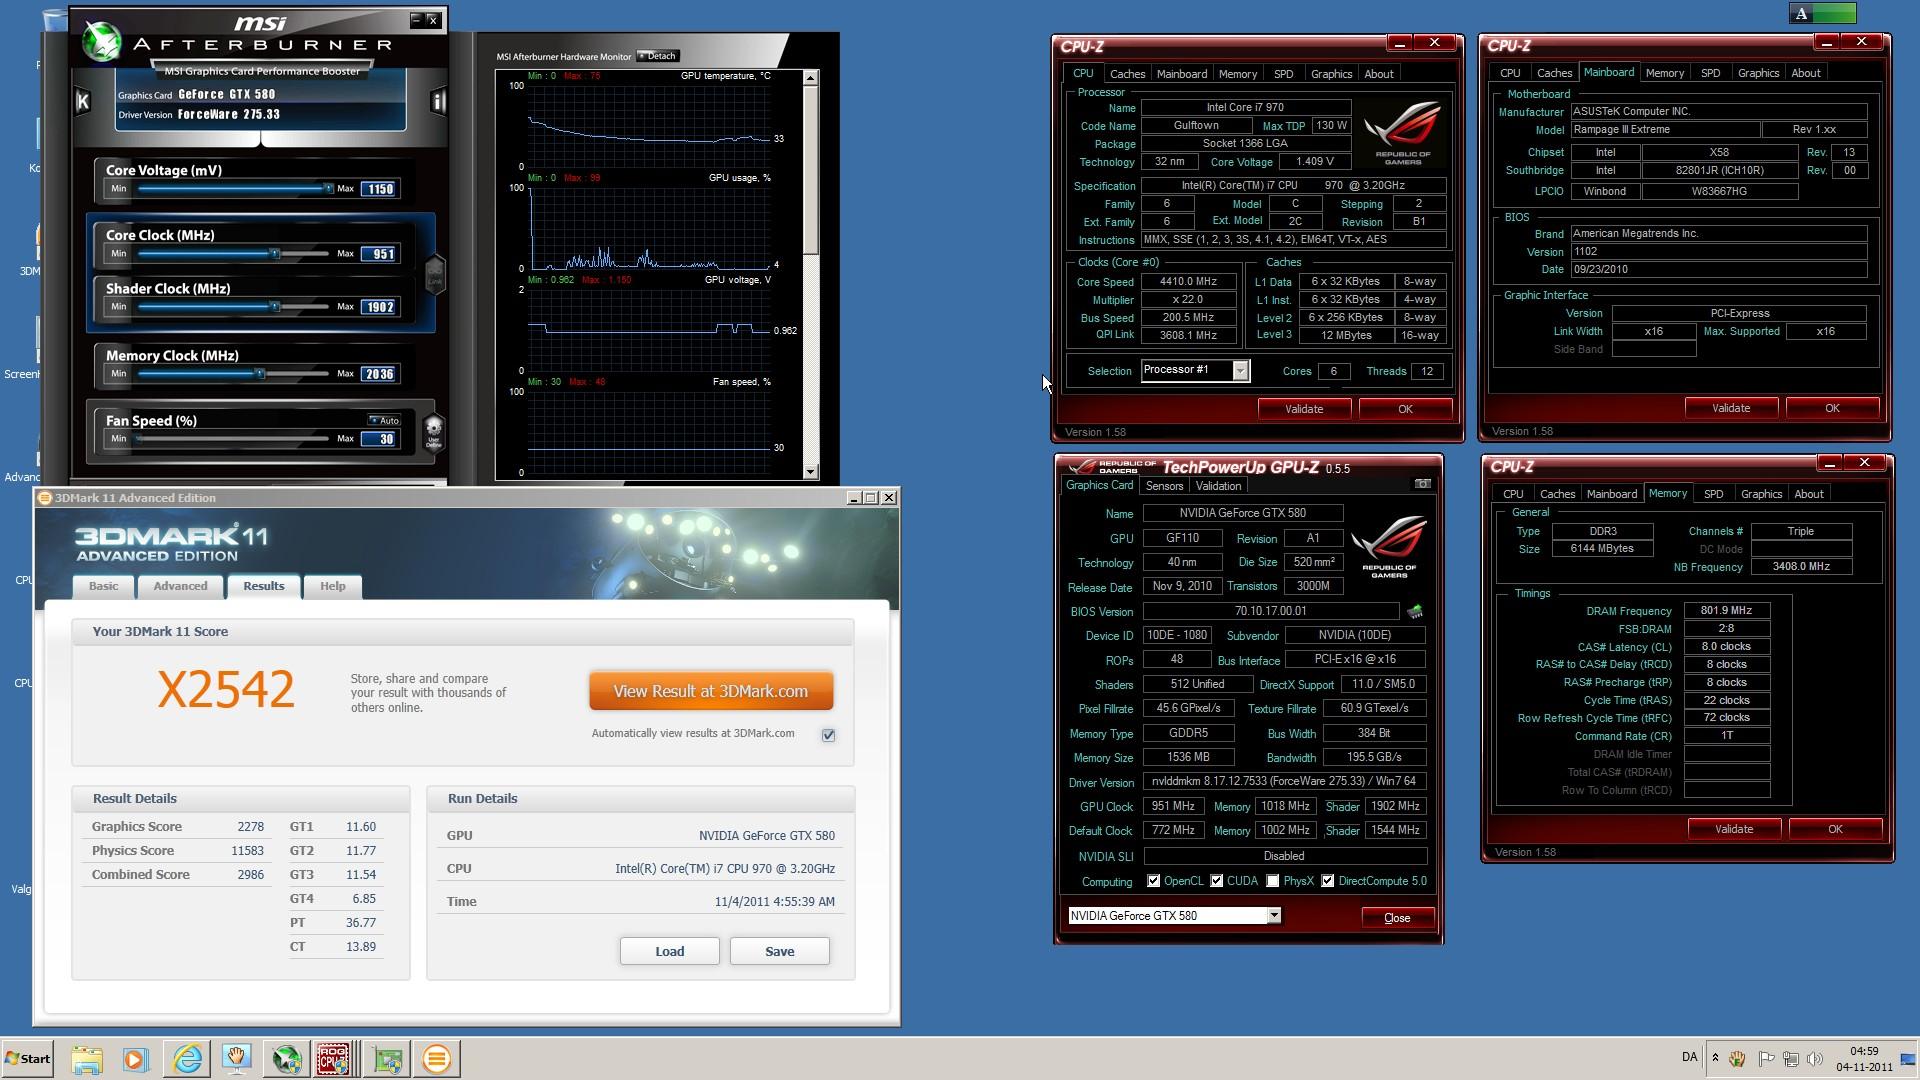Click Load button in Run Details
1920x1080 pixels.
pos(669,951)
